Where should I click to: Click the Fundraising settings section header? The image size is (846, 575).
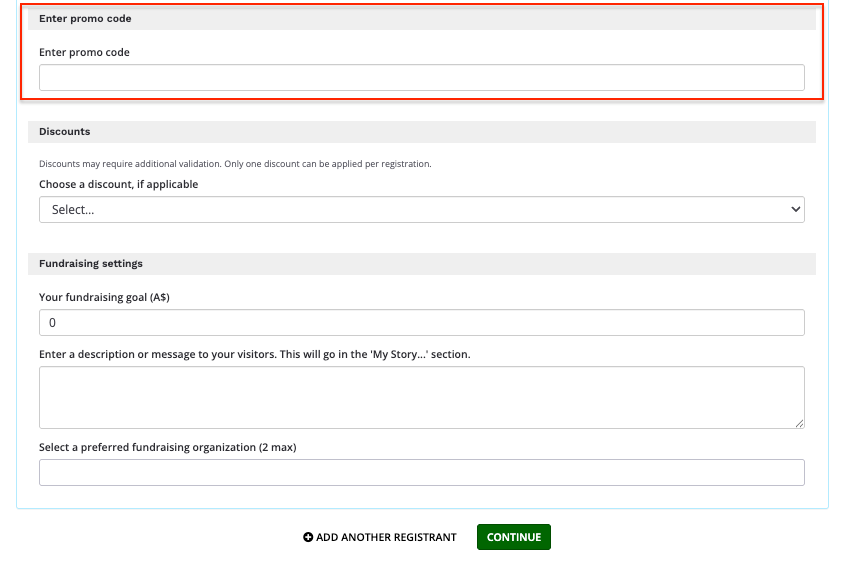point(91,264)
